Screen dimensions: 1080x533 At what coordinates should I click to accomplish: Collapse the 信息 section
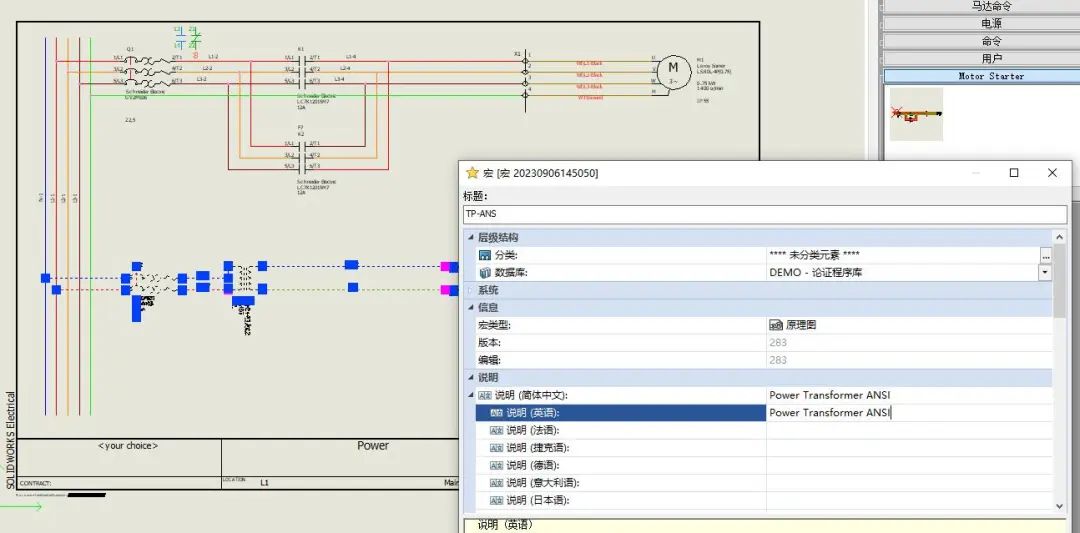coord(471,308)
